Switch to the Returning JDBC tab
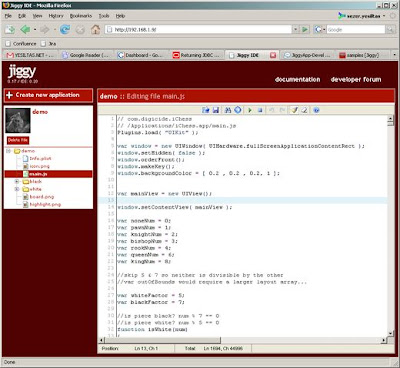This screenshot has width=400, height=368. pos(197,55)
